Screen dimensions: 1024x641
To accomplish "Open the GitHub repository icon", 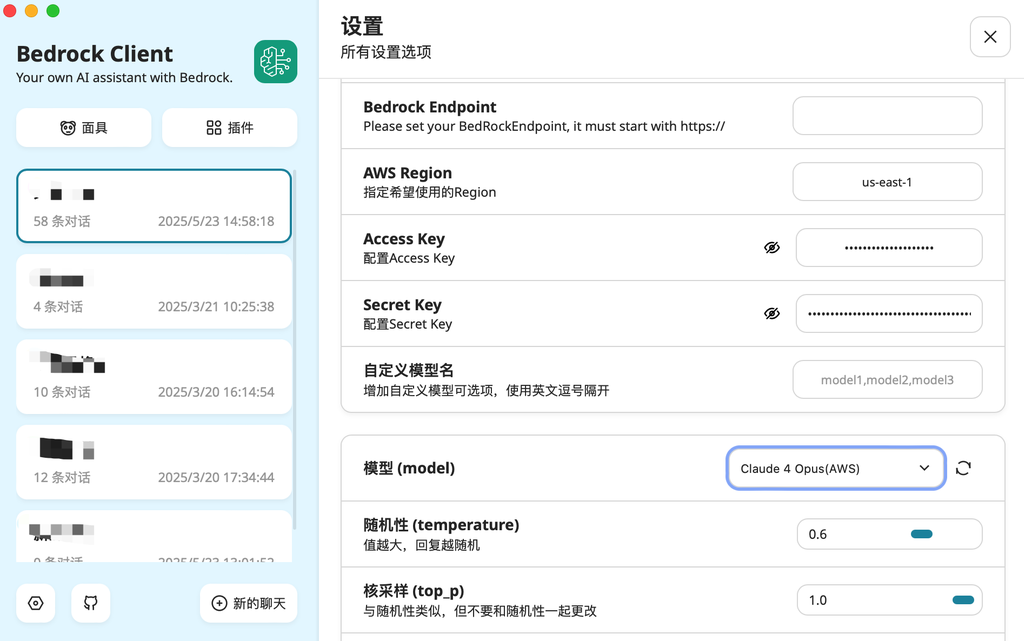I will 91,603.
